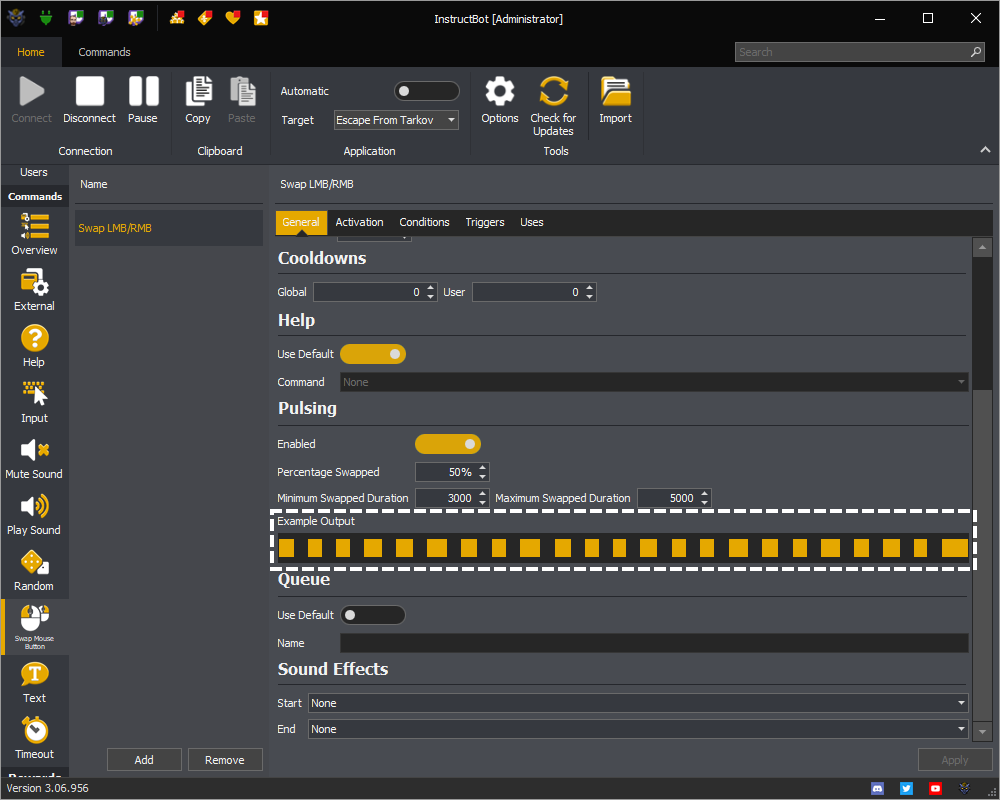This screenshot has height=800, width=1000.
Task: Toggle Help Use Default switch
Action: tap(373, 354)
